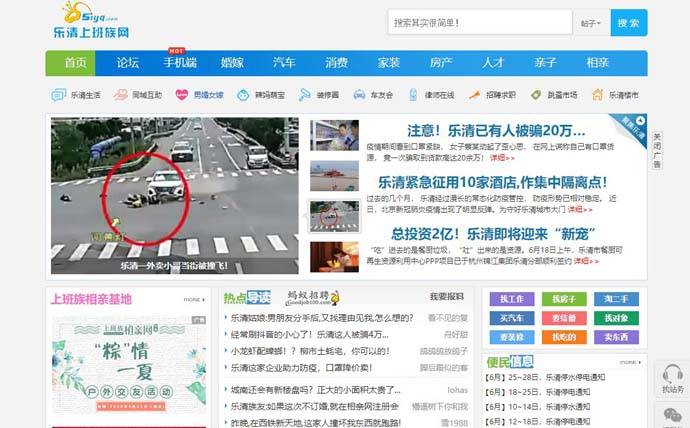This screenshot has height=428, width=690.
Task: Click the pink heart icon for 男婚女嫁
Action: (x=181, y=95)
